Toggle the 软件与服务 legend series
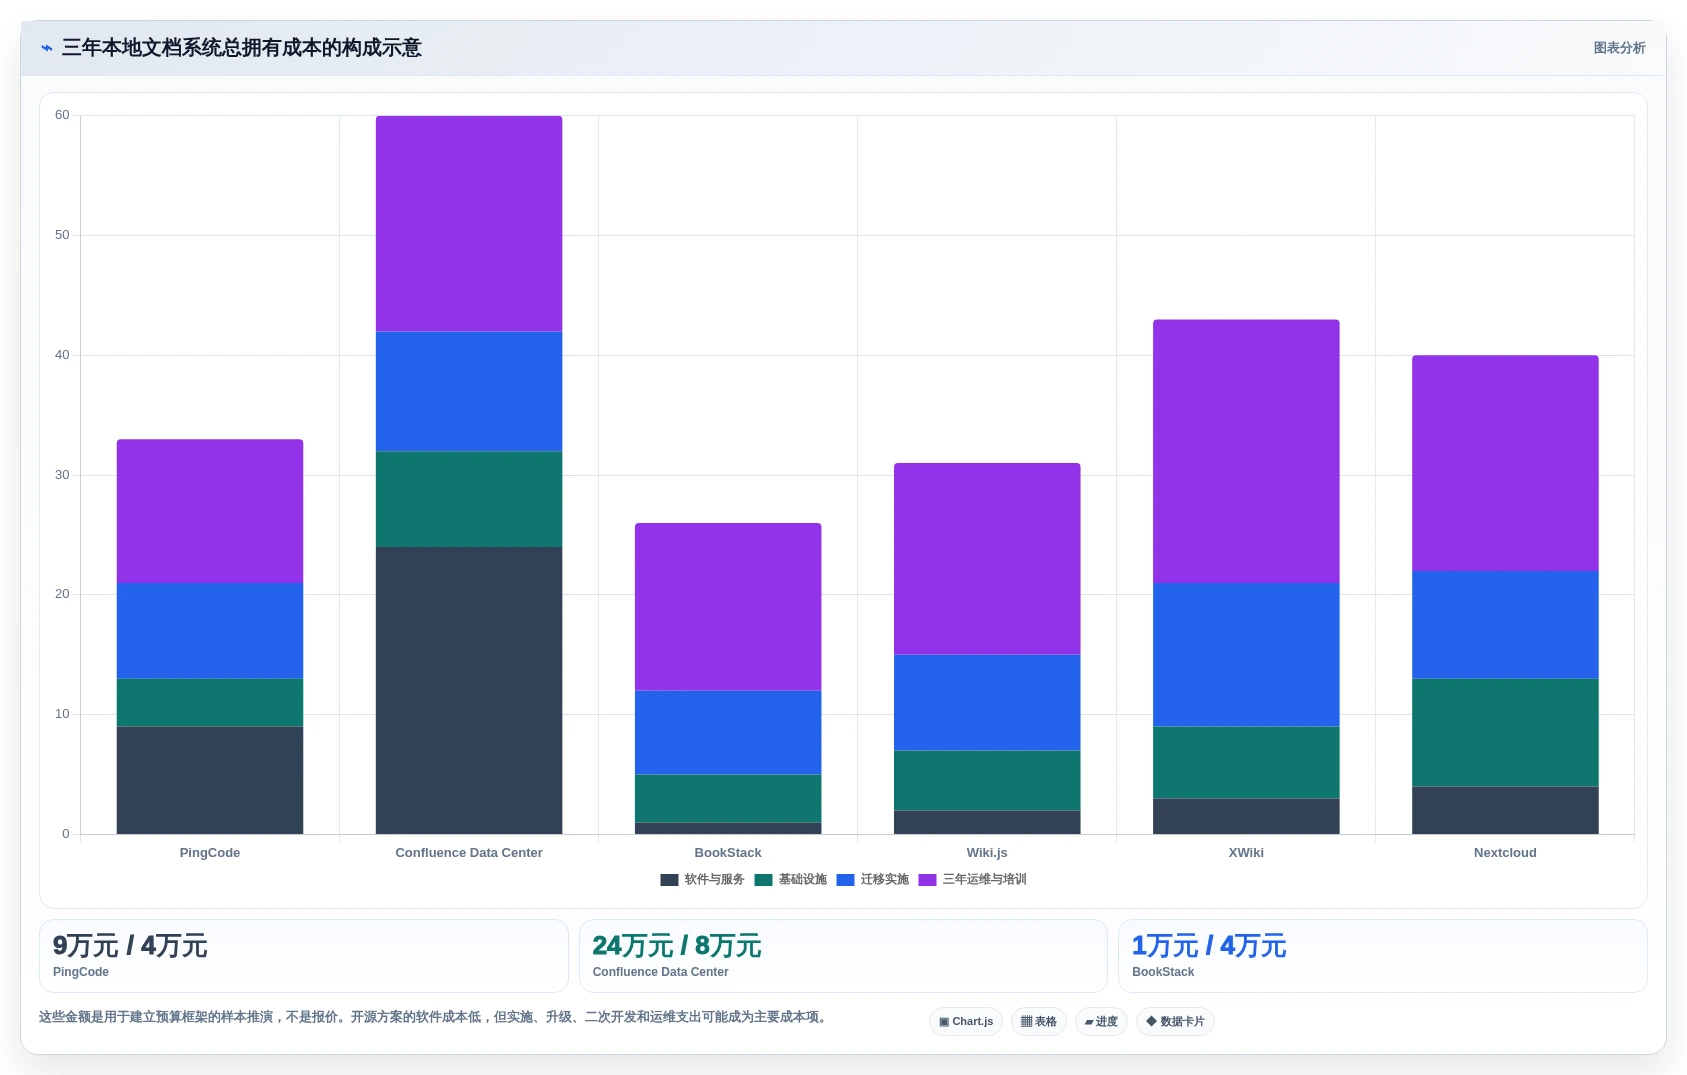The height and width of the screenshot is (1075, 1687). (702, 880)
